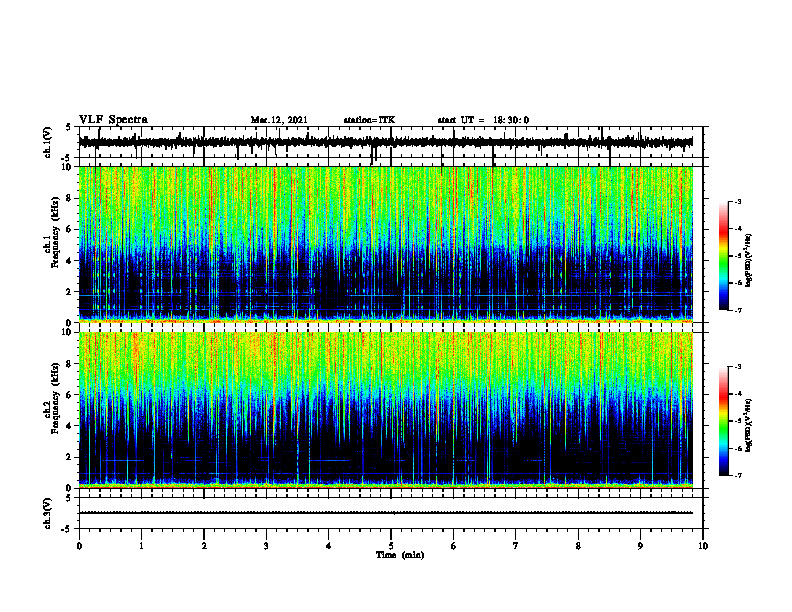Click the time axis tick label '7'
Screen dimensions: 792x612
point(516,546)
